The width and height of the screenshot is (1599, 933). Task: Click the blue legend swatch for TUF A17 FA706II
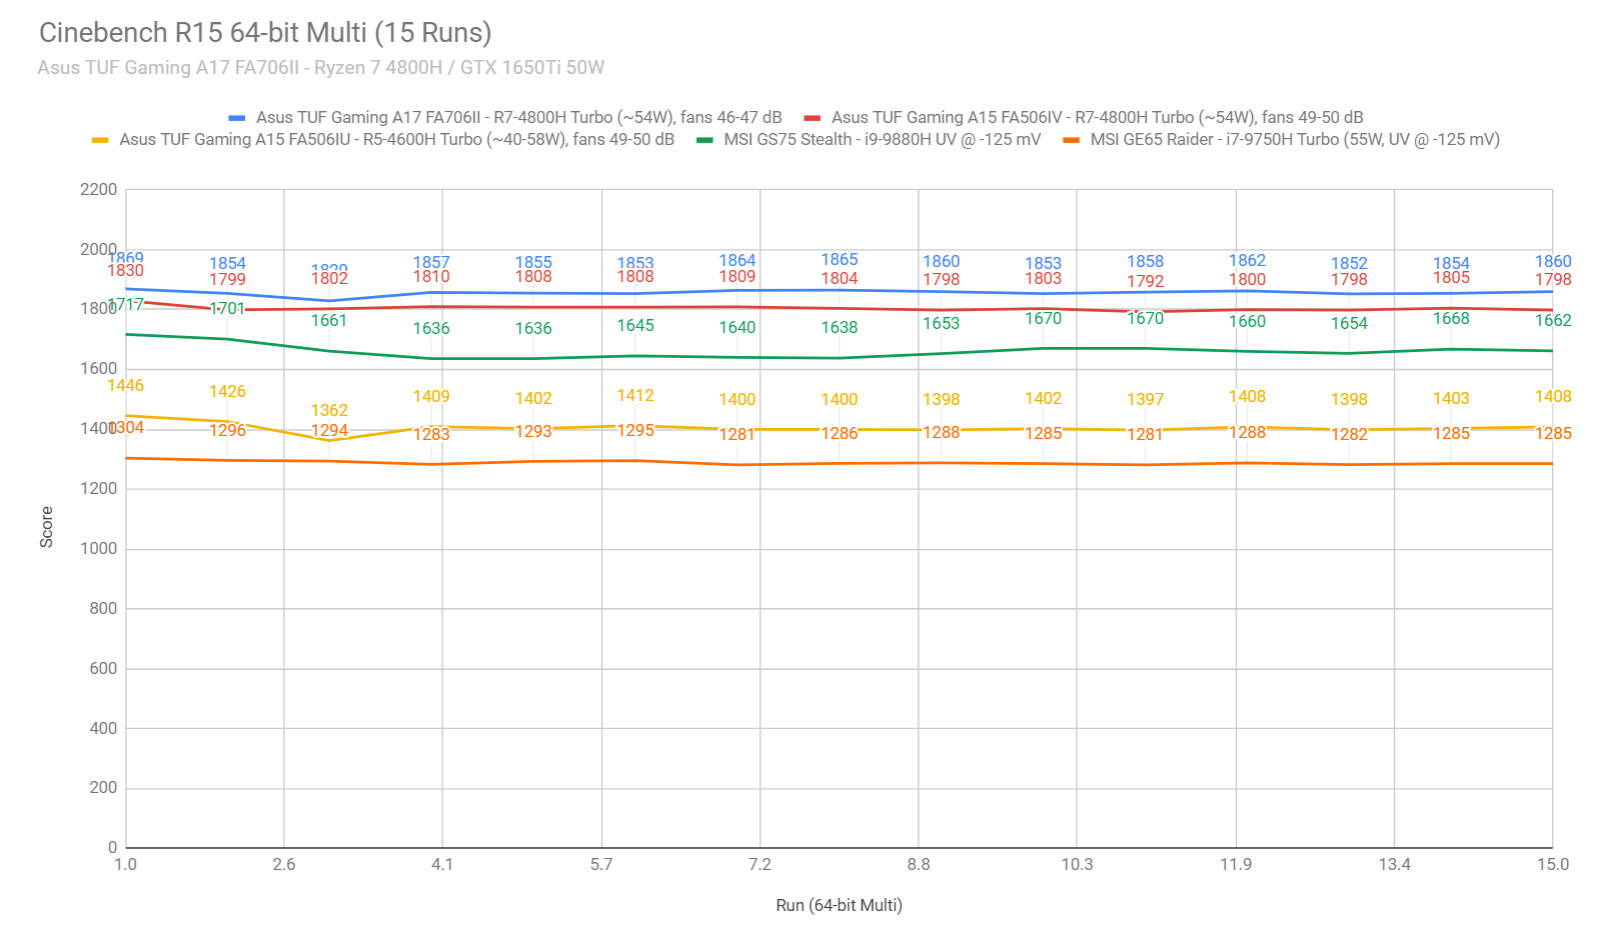[x=237, y=118]
